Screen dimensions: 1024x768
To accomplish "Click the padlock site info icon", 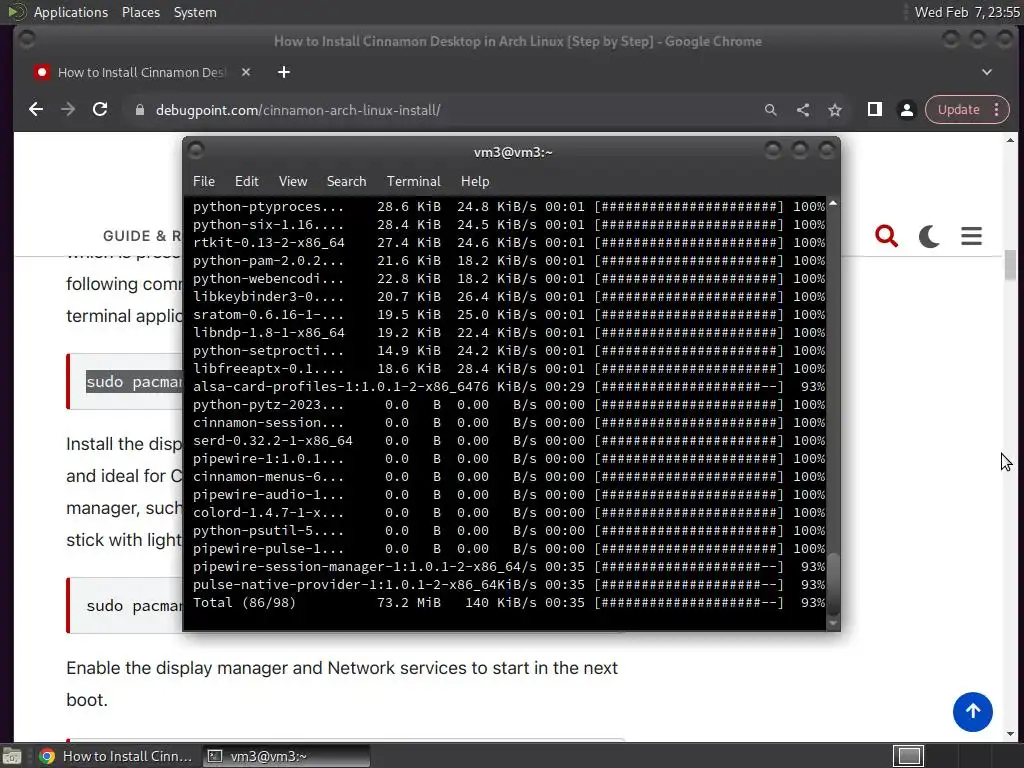I will click(x=139, y=110).
